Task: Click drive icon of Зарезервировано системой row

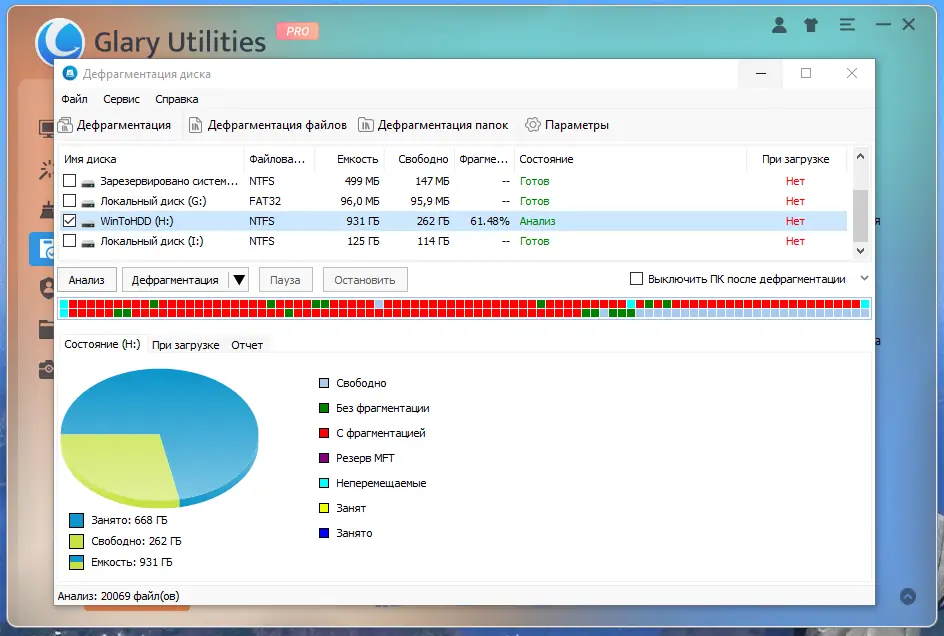Action: click(x=88, y=182)
